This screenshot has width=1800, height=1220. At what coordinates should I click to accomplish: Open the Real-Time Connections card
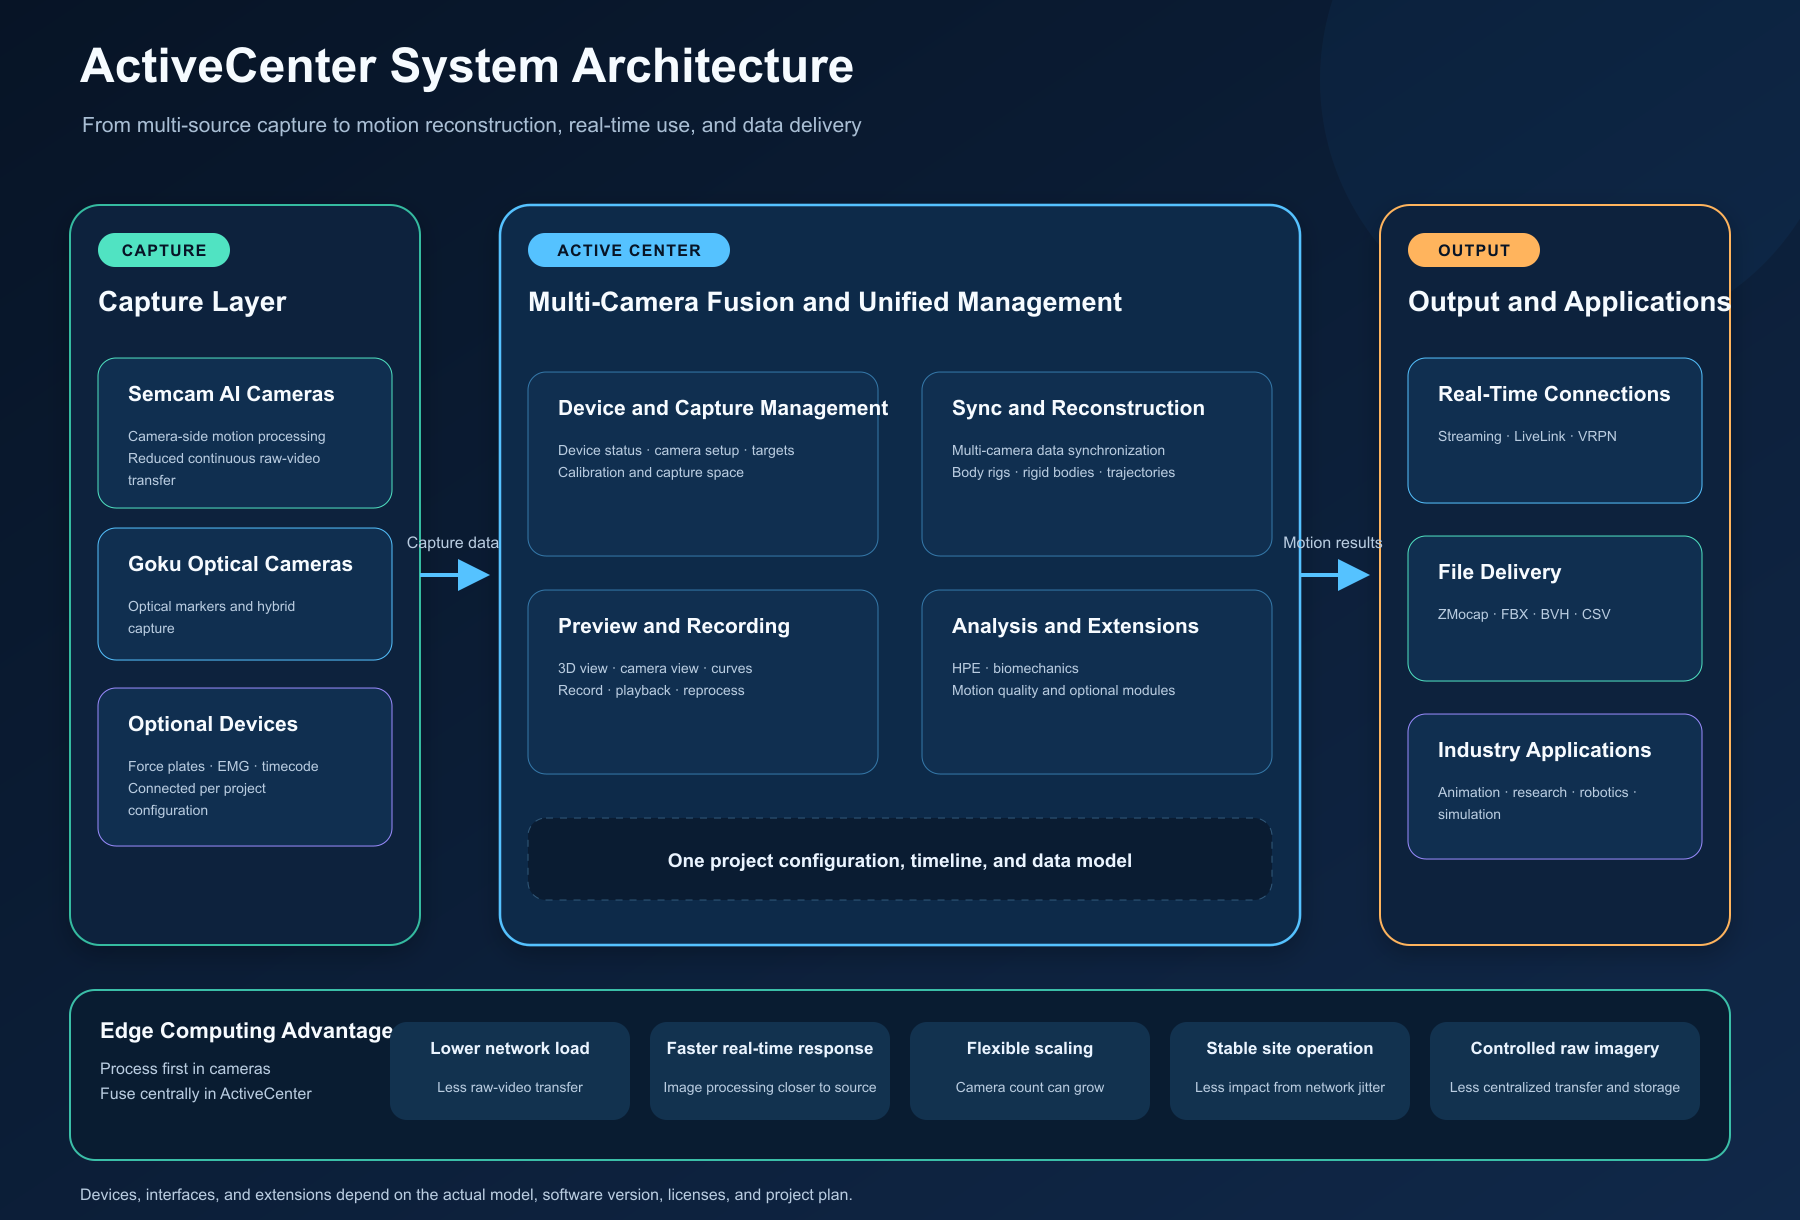[1555, 430]
